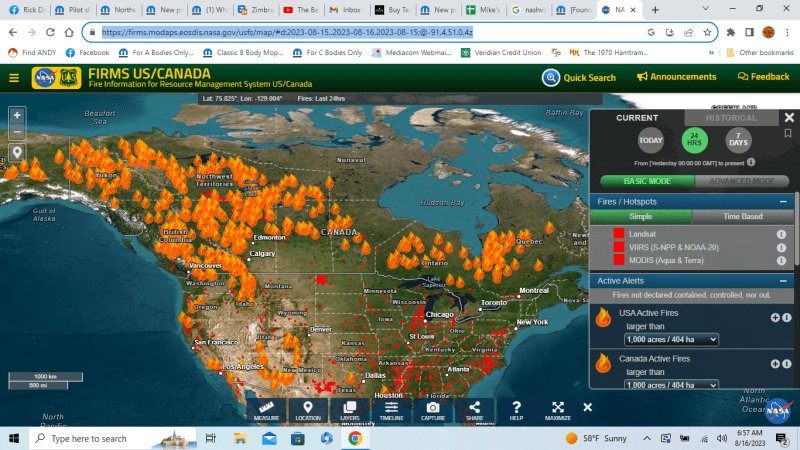The width and height of the screenshot is (800, 450).
Task: Open the Layers tool
Action: pyautogui.click(x=349, y=411)
